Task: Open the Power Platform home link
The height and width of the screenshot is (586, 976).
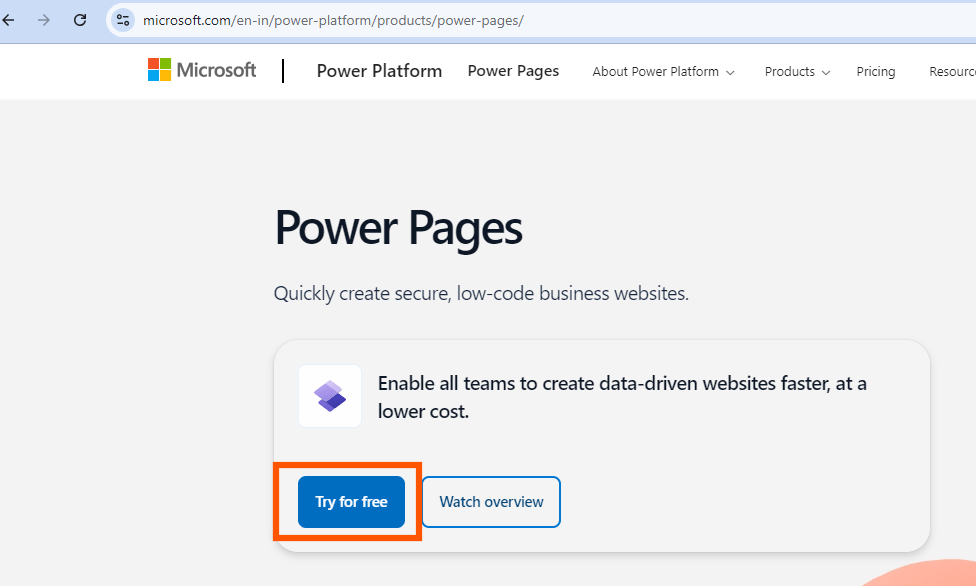Action: click(x=379, y=71)
